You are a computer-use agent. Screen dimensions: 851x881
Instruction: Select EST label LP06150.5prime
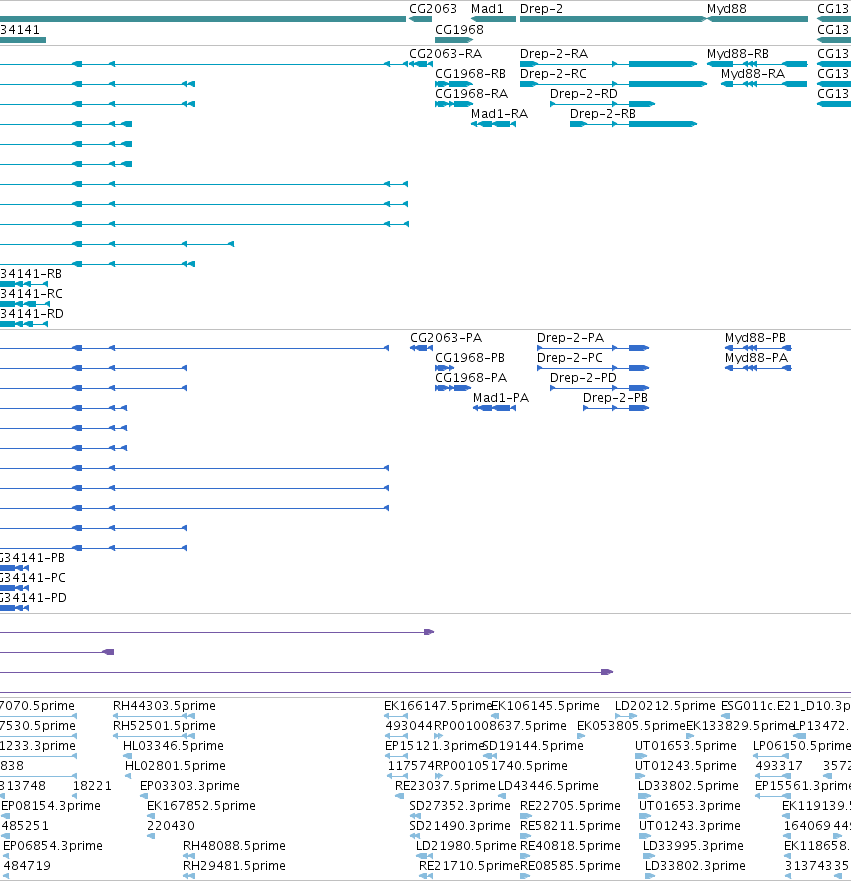(x=802, y=746)
